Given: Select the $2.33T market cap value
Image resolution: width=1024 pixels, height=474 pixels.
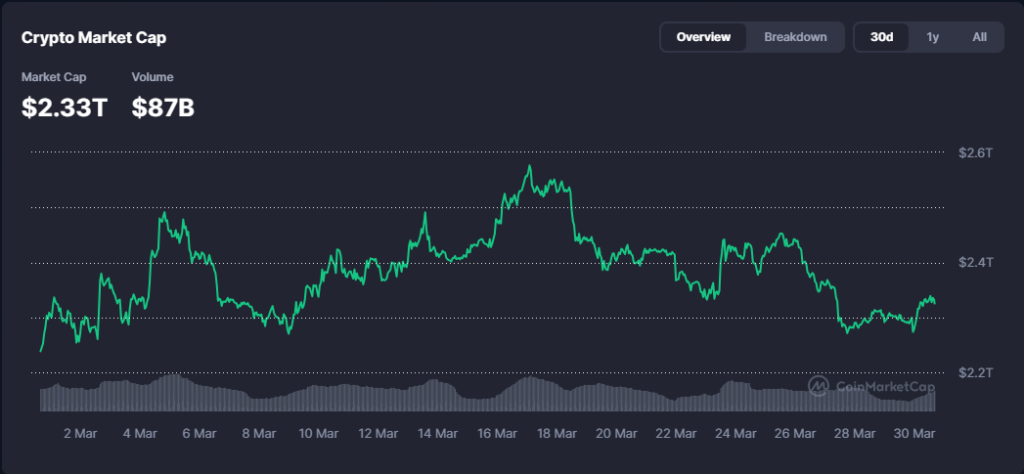Looking at the screenshot, I should (64, 107).
